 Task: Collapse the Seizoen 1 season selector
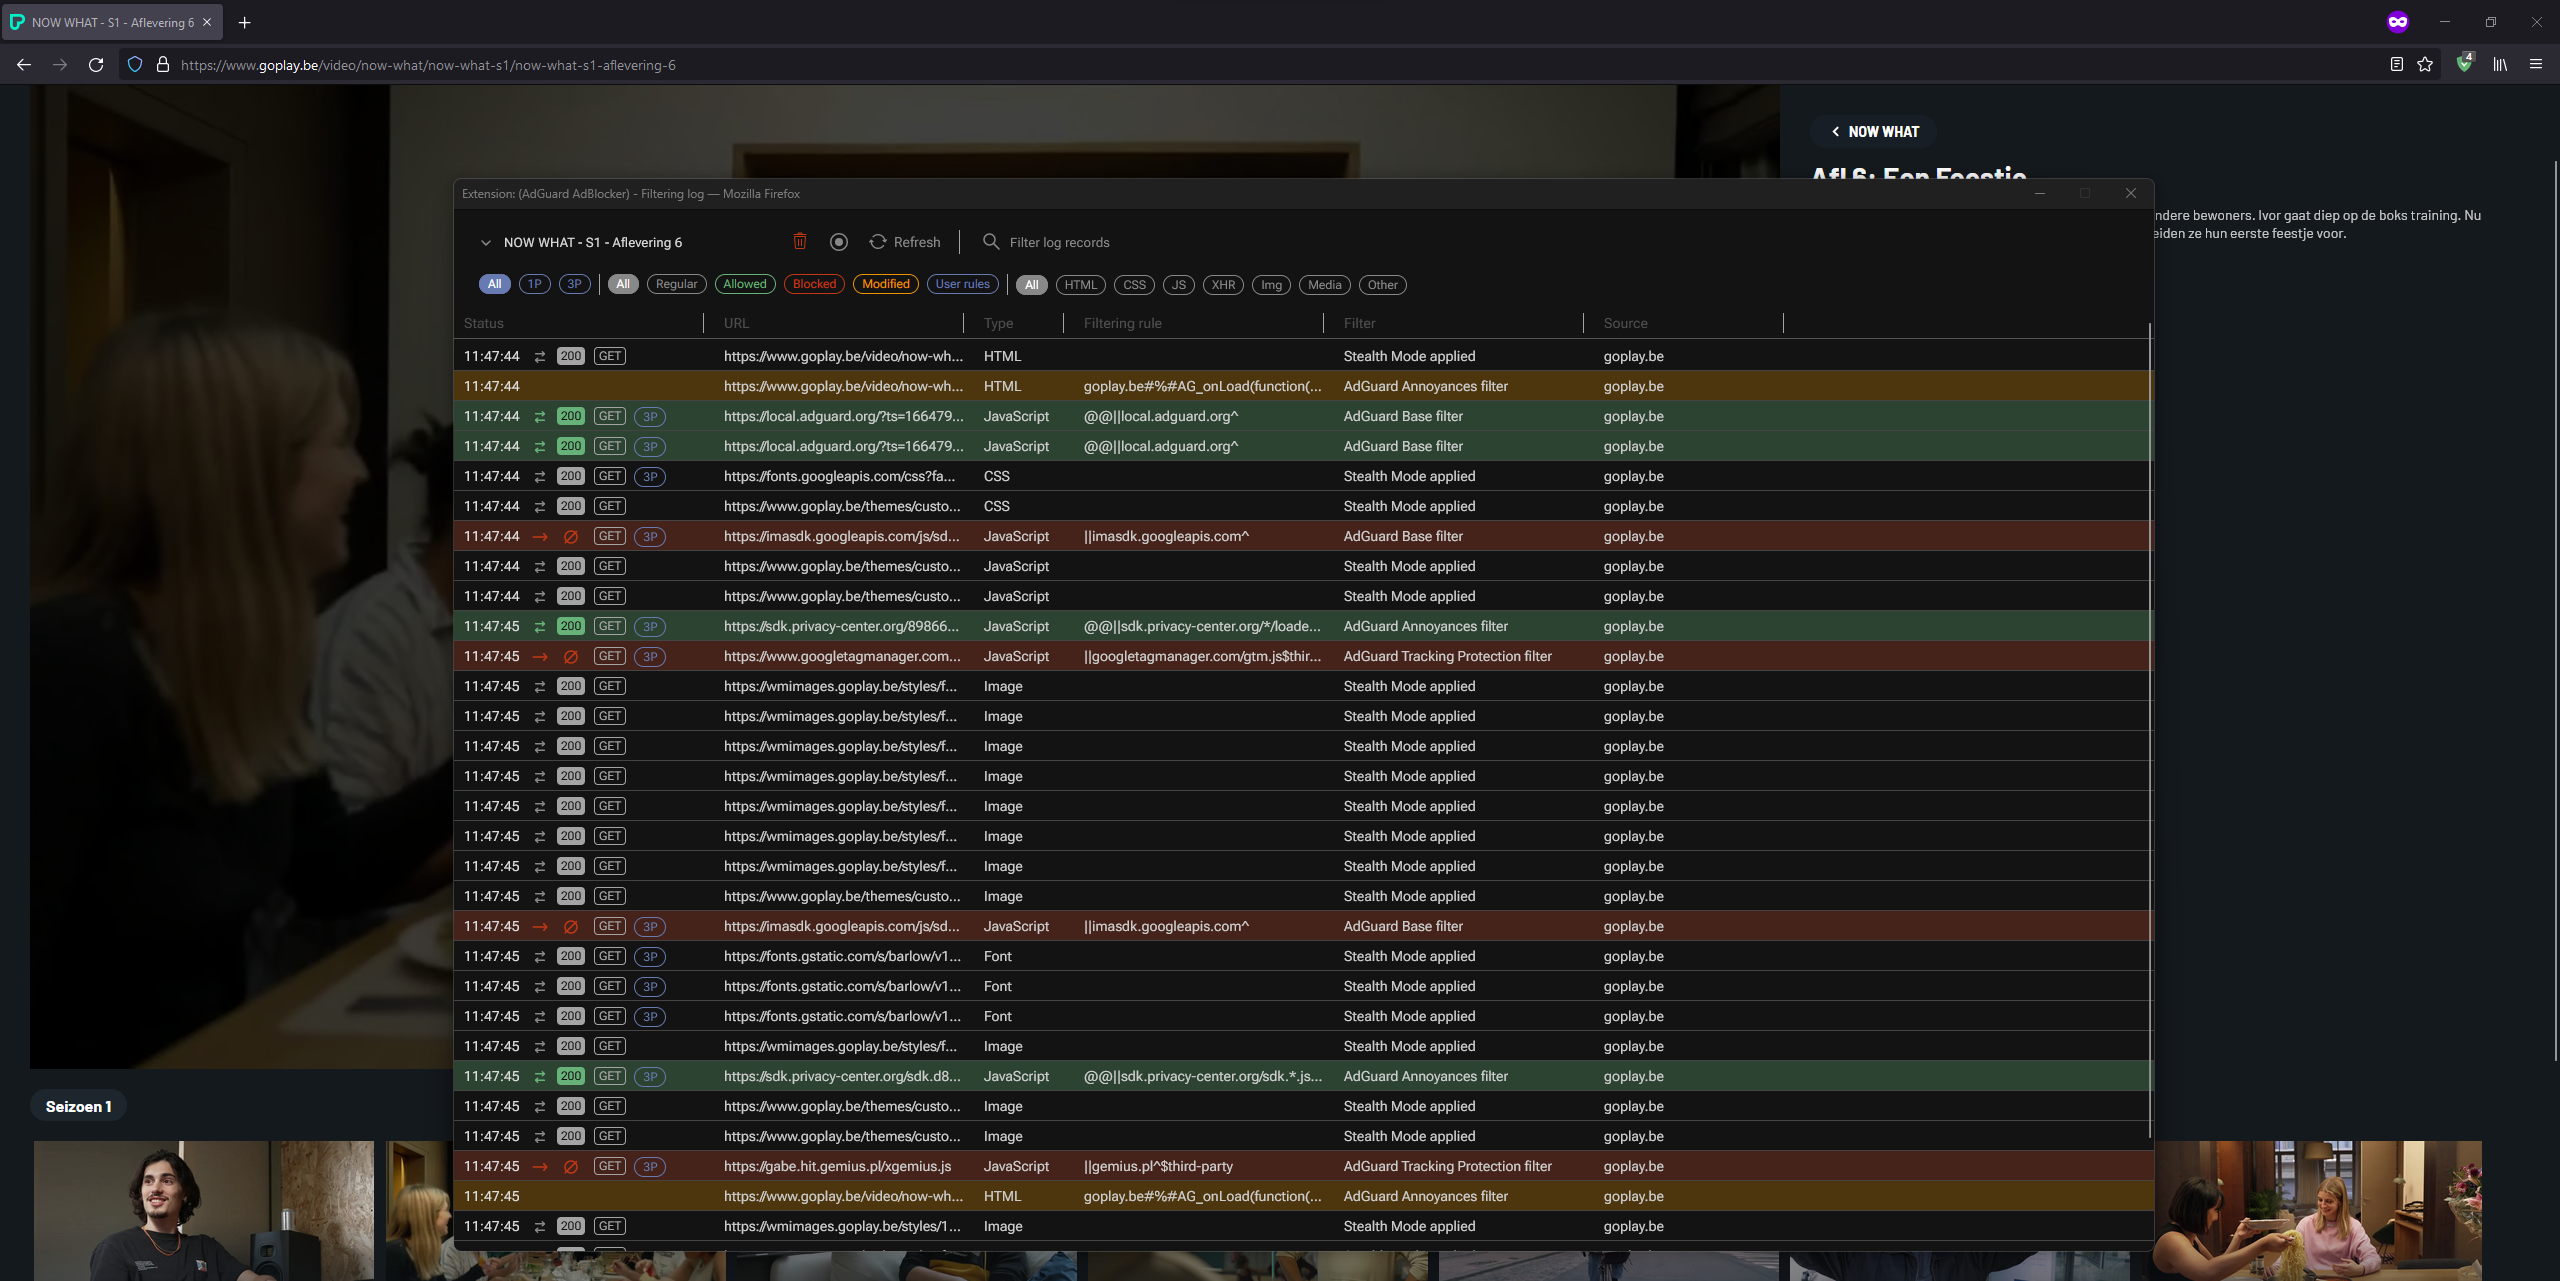point(78,1106)
